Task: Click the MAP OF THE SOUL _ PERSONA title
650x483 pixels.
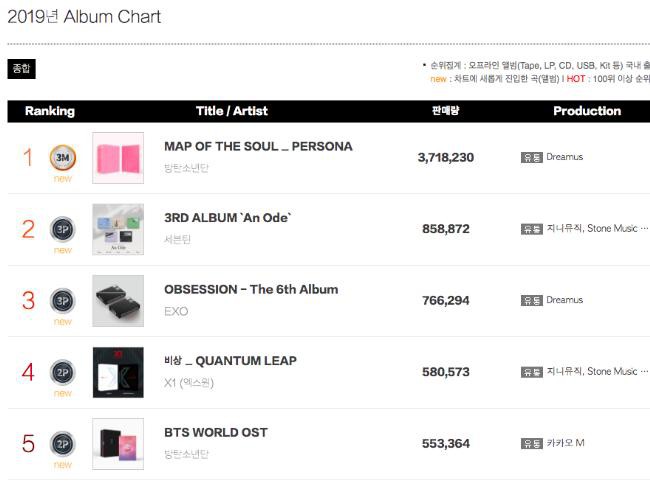Action: 258,146
